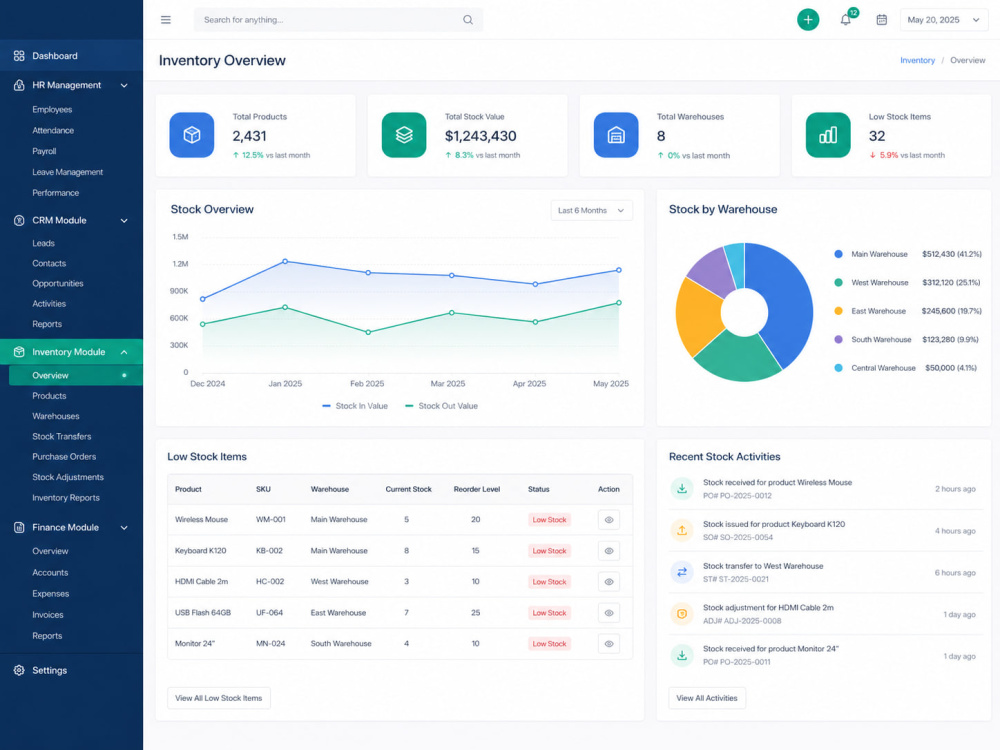The width and height of the screenshot is (1000, 750).
Task: Open Purchase Orders in sidebar
Action: (x=64, y=457)
